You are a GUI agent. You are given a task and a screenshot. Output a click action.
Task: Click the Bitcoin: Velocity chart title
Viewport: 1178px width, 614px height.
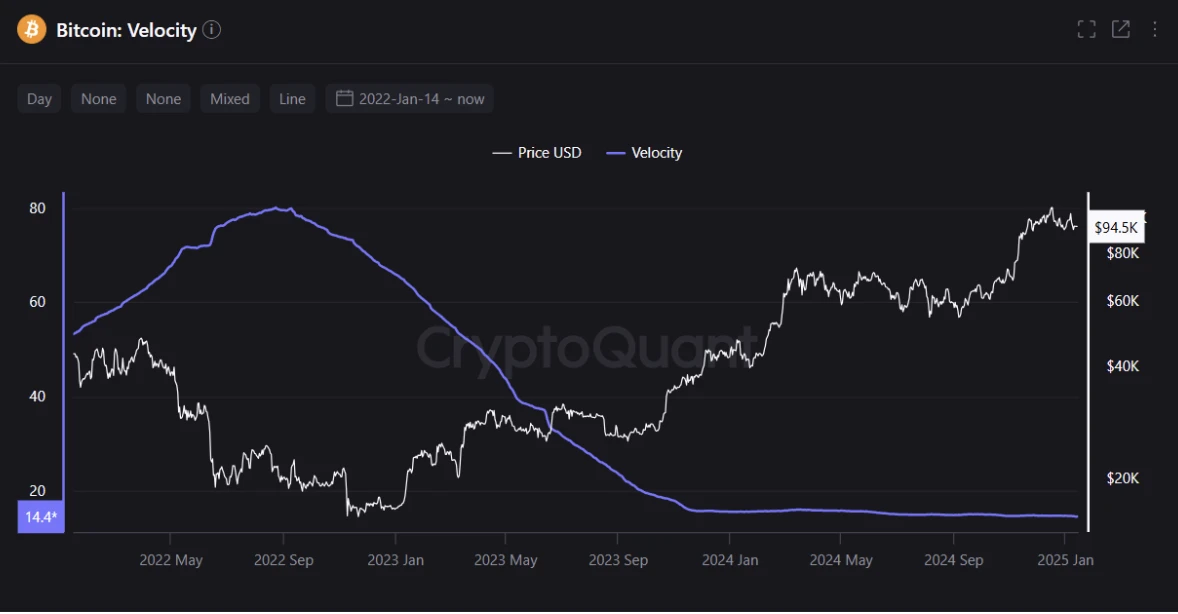pyautogui.click(x=126, y=30)
